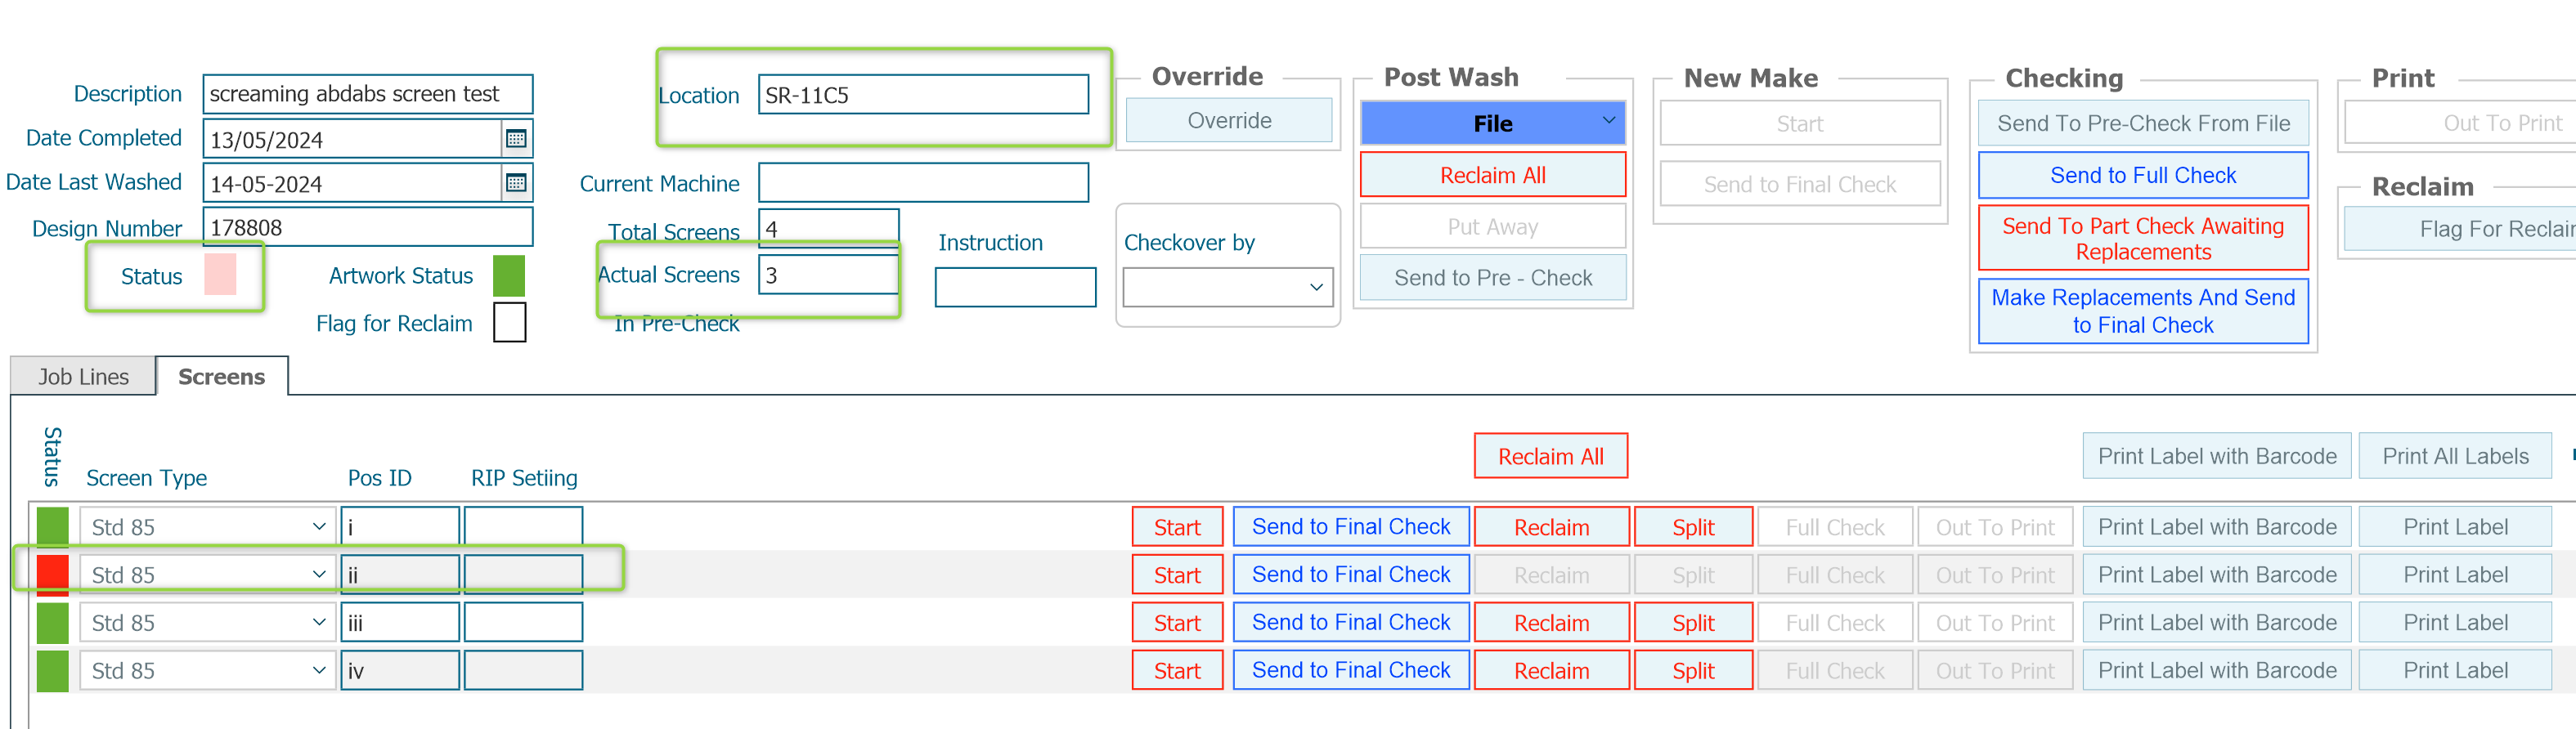The image size is (2576, 729).
Task: Click Print Label for row i
Action: pyautogui.click(x=2454, y=527)
